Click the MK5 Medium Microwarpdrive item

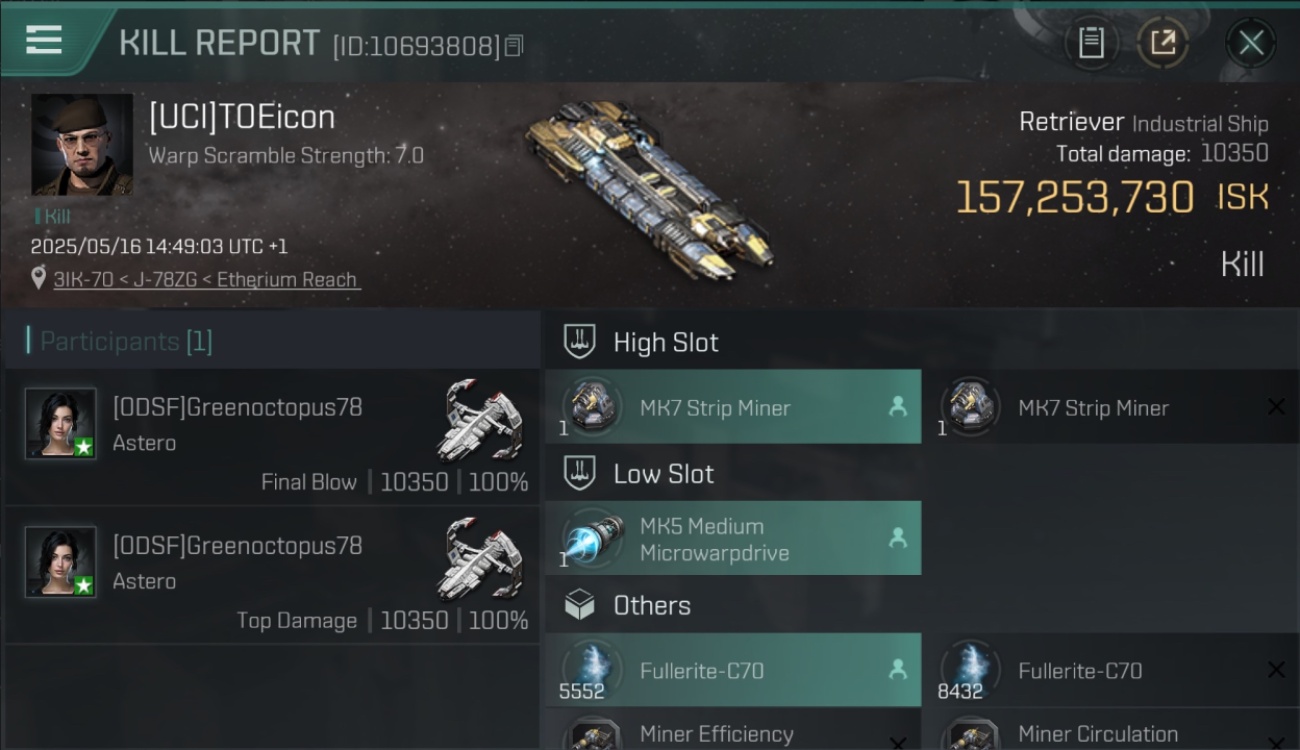[733, 539]
